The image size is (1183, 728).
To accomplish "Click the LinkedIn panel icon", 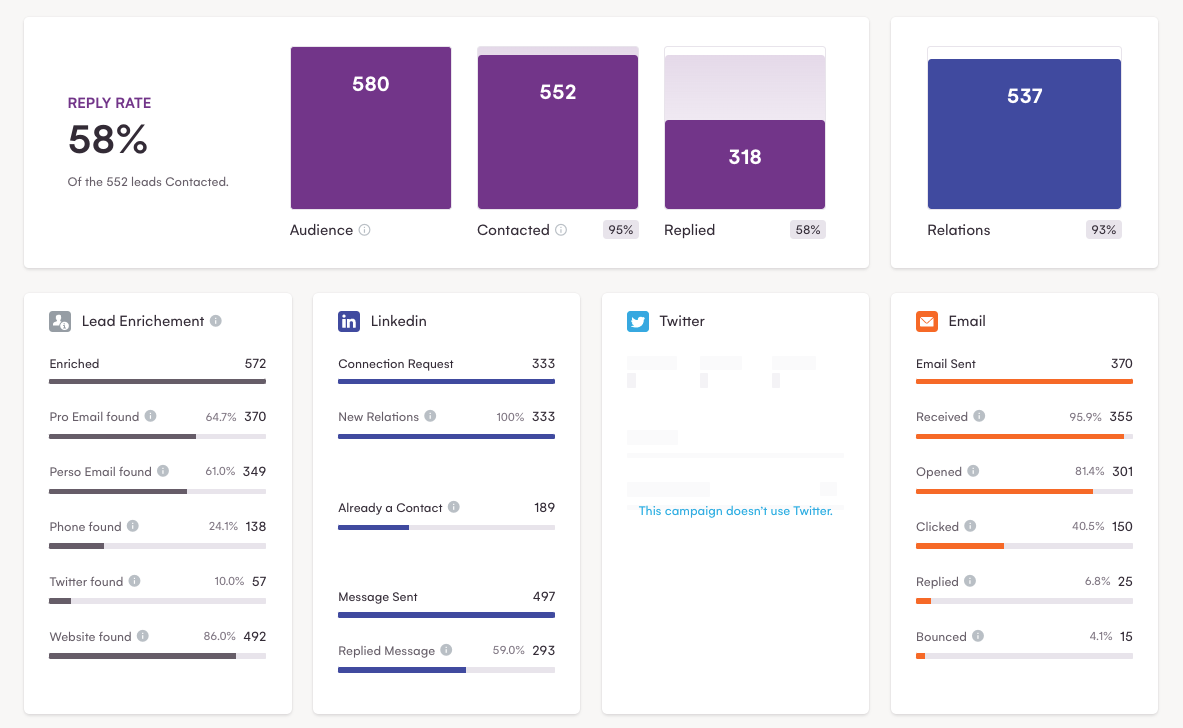I will (349, 321).
